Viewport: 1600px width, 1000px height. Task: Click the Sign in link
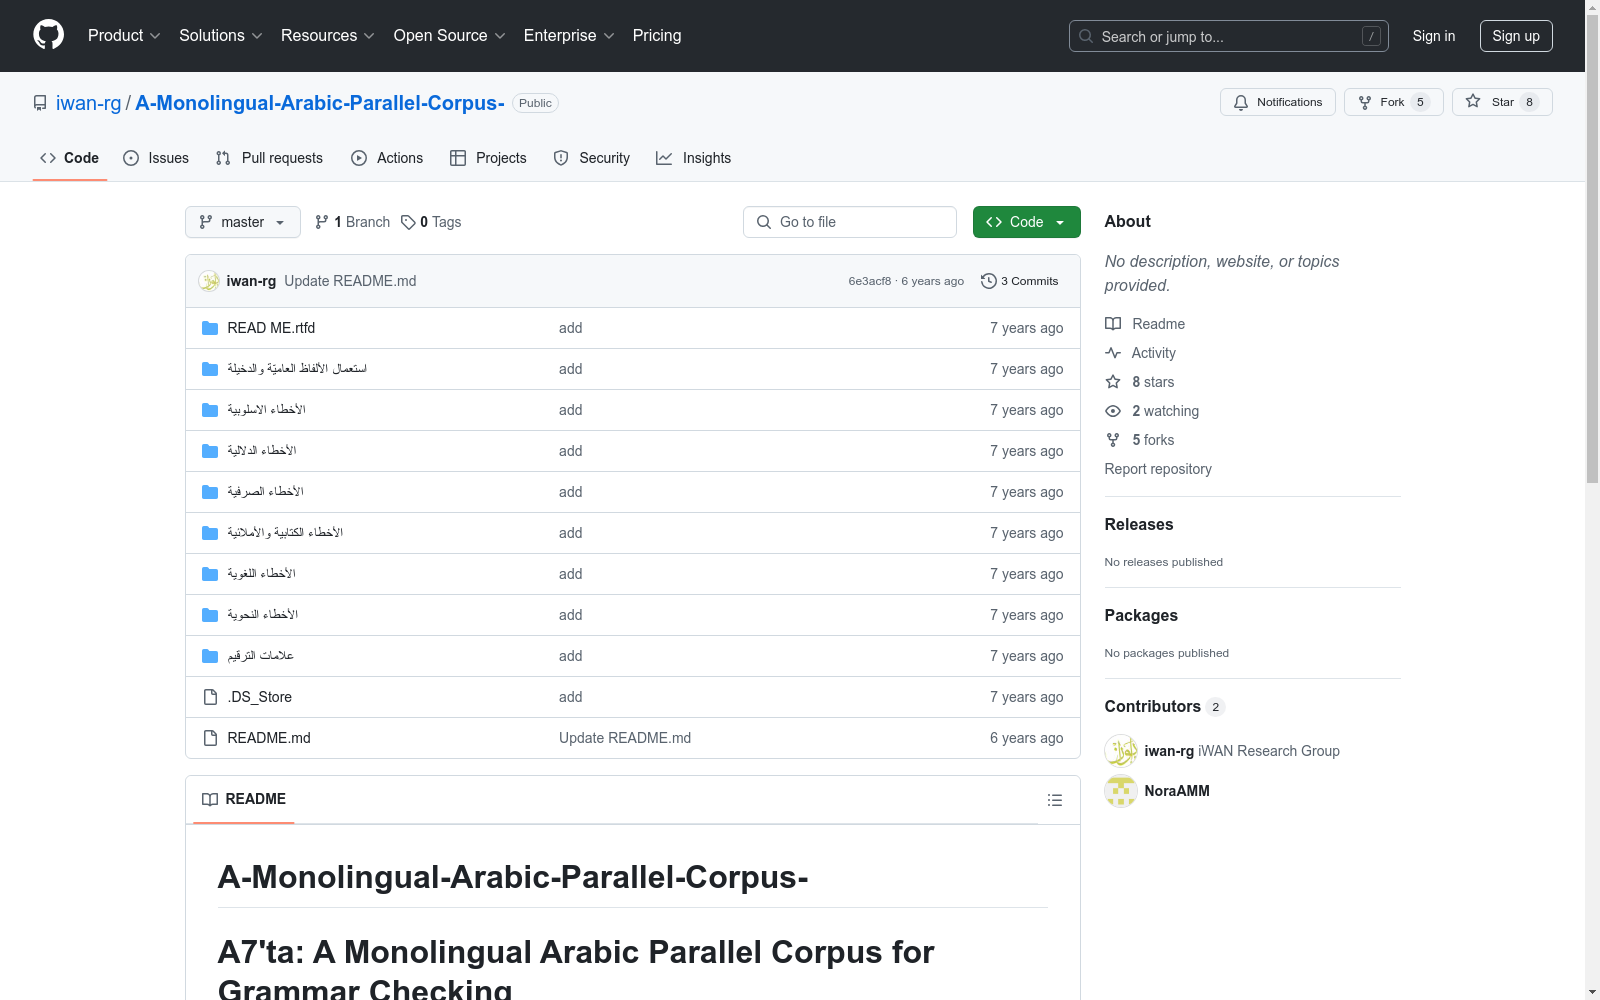coord(1434,36)
